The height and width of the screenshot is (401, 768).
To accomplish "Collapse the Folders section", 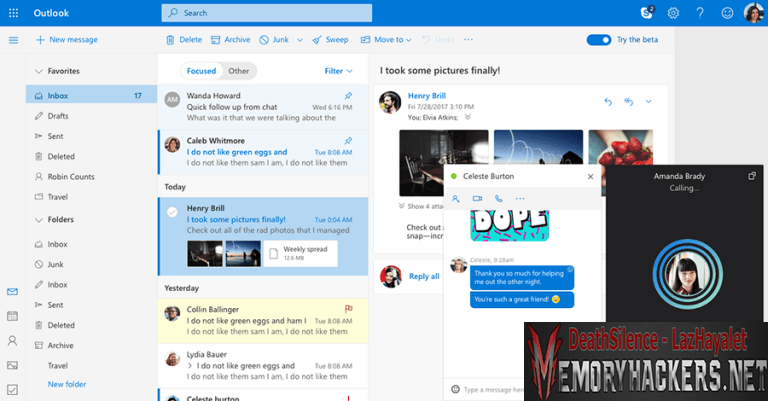I will tap(38, 220).
